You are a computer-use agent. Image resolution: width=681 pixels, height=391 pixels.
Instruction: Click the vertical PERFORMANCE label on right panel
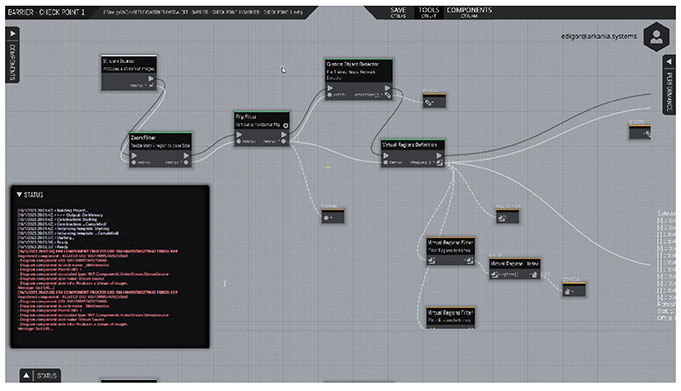(669, 91)
